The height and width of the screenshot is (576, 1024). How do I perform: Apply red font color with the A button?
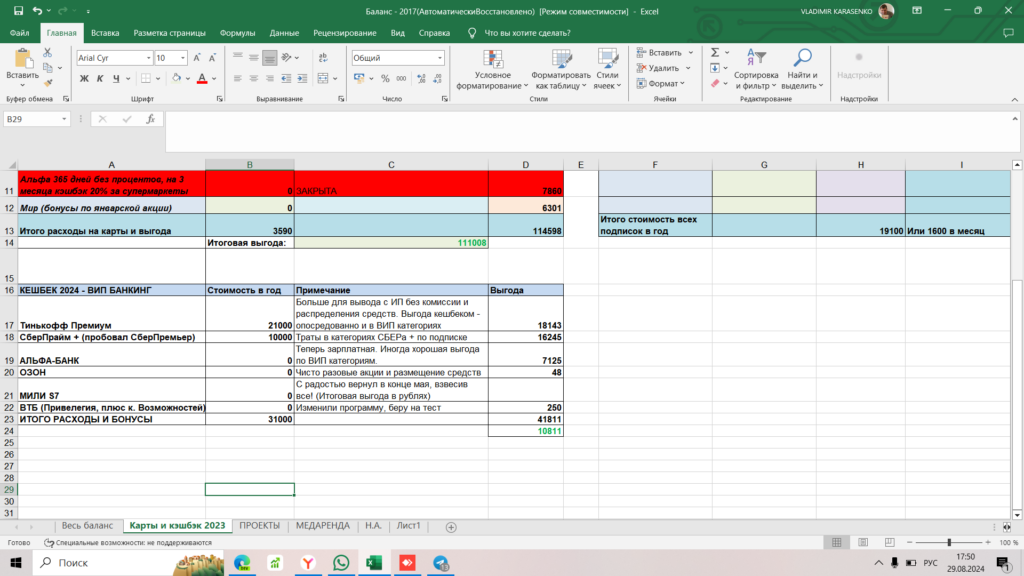pyautogui.click(x=202, y=78)
